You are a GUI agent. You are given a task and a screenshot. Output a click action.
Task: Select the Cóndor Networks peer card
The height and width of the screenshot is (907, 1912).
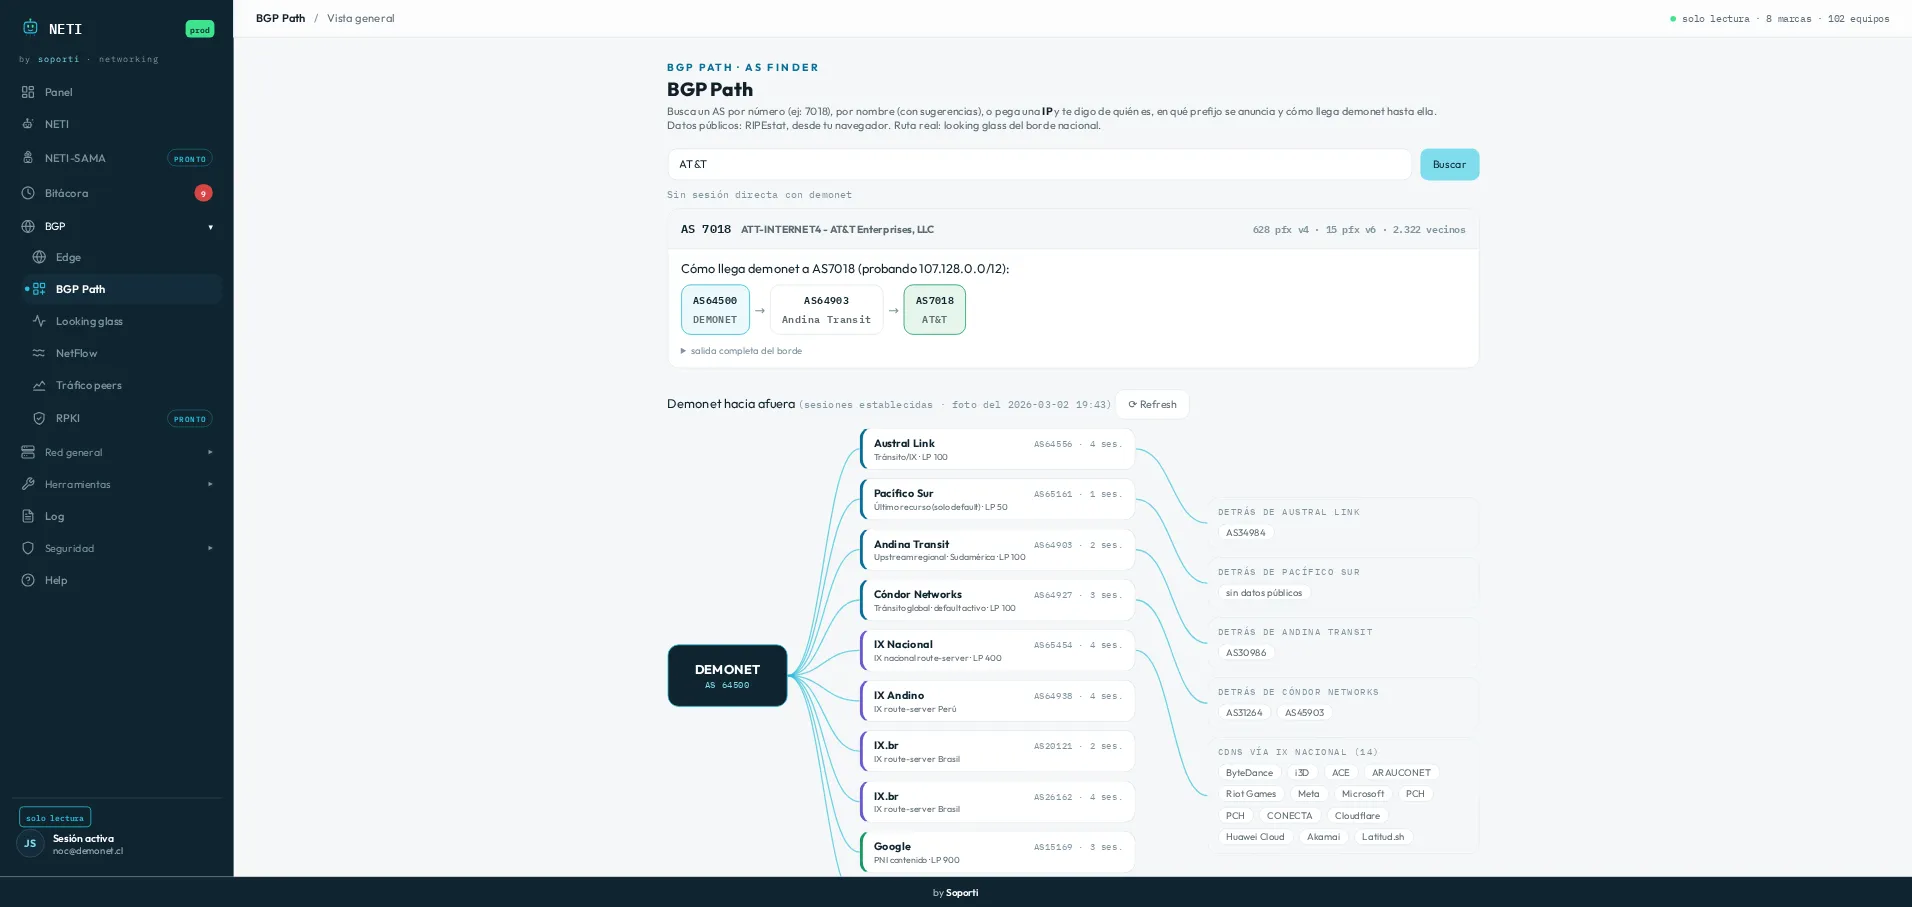[x=997, y=600]
